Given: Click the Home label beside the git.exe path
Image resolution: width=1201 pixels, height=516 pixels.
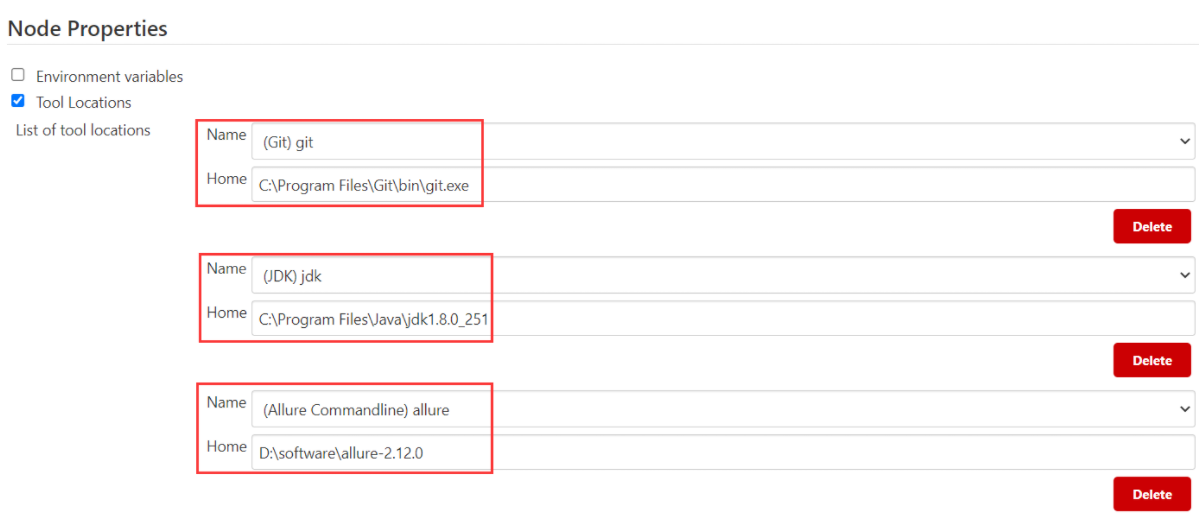Looking at the screenshot, I should click(226, 179).
